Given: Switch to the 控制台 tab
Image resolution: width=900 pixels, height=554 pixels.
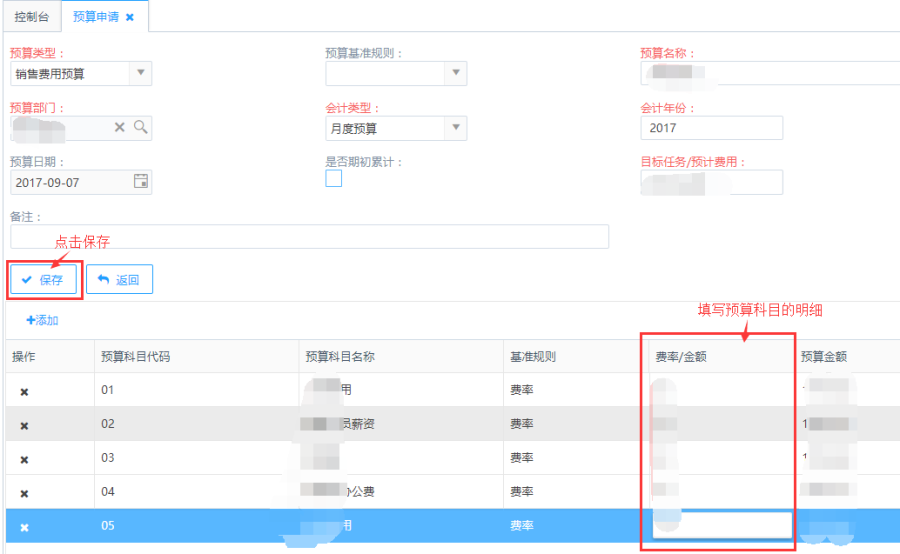Looking at the screenshot, I should point(31,17).
